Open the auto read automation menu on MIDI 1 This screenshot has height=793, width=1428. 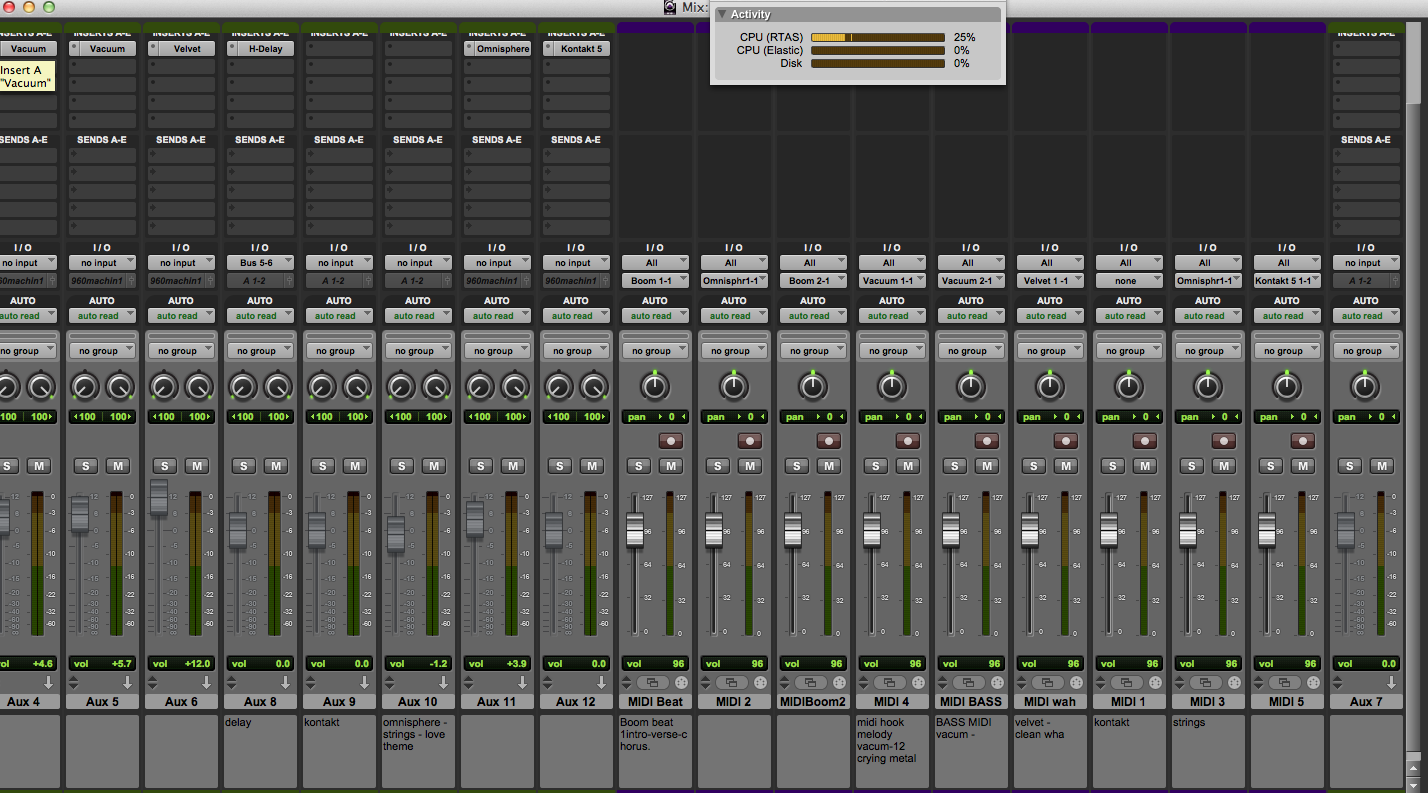tap(1129, 315)
